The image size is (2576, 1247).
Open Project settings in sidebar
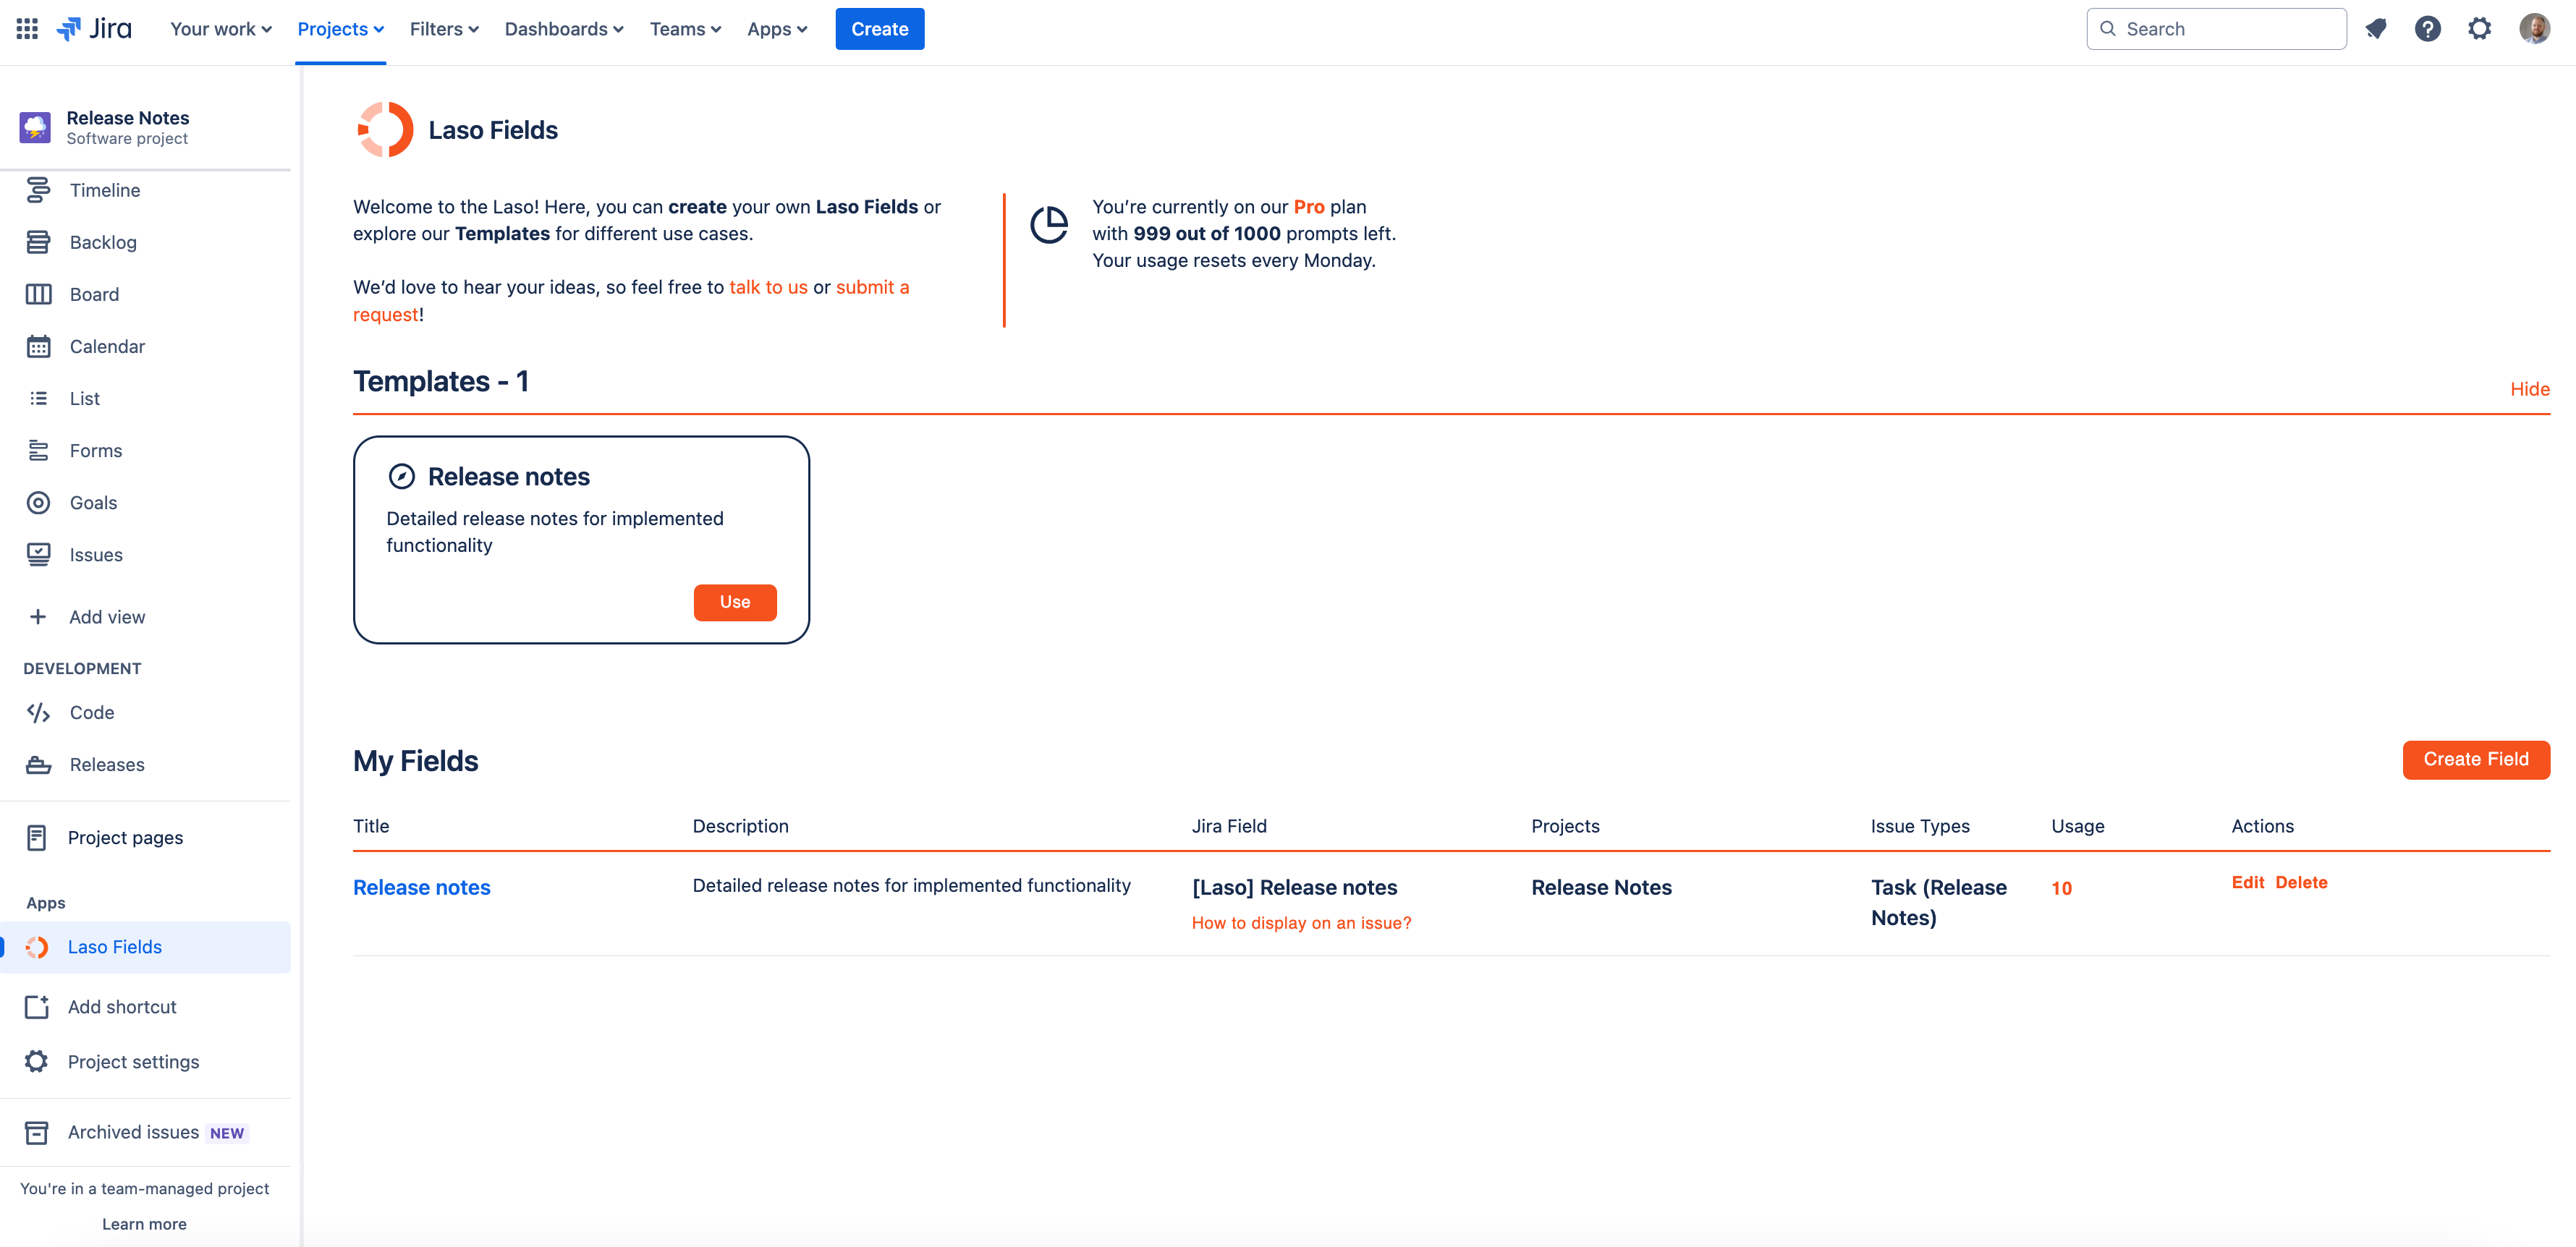pyautogui.click(x=133, y=1061)
